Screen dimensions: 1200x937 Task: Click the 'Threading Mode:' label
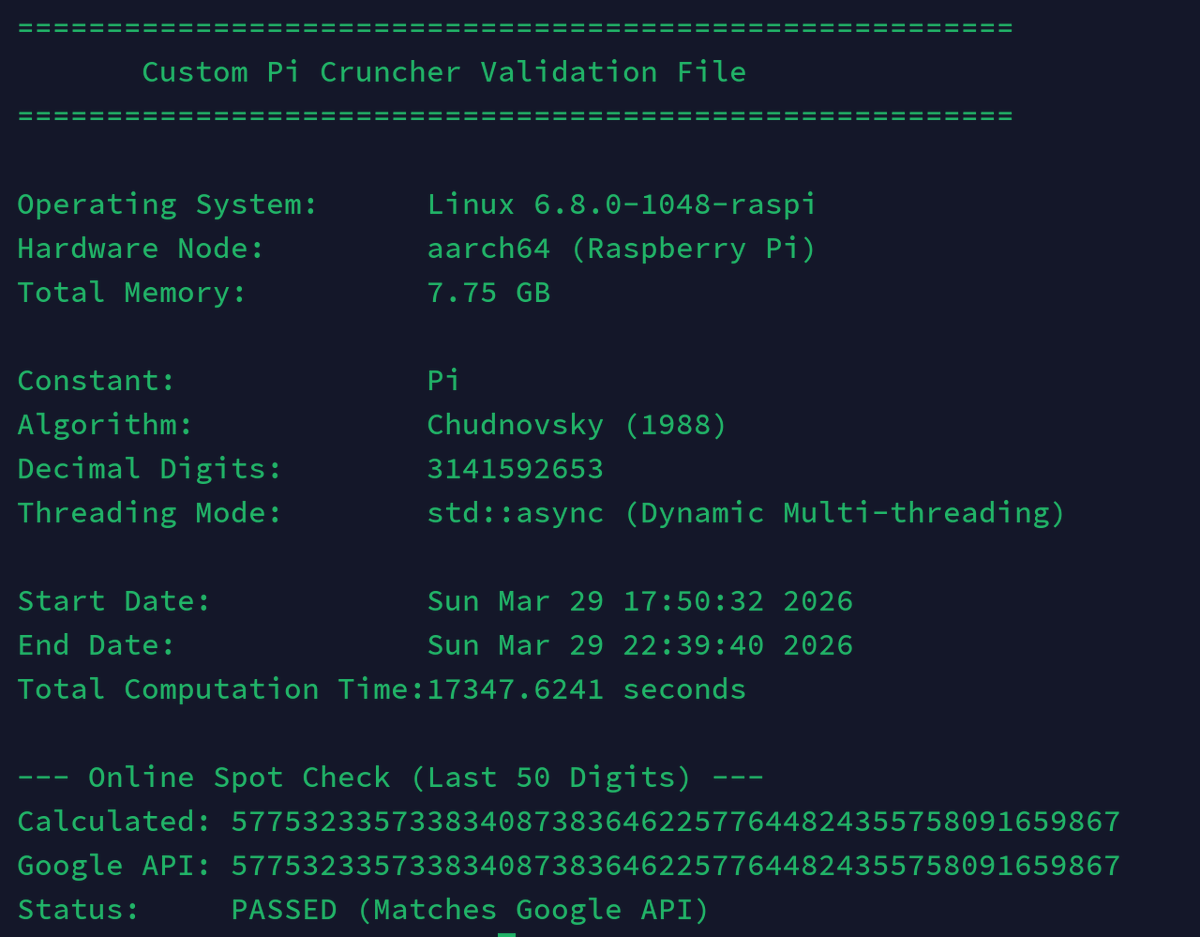tap(150, 513)
